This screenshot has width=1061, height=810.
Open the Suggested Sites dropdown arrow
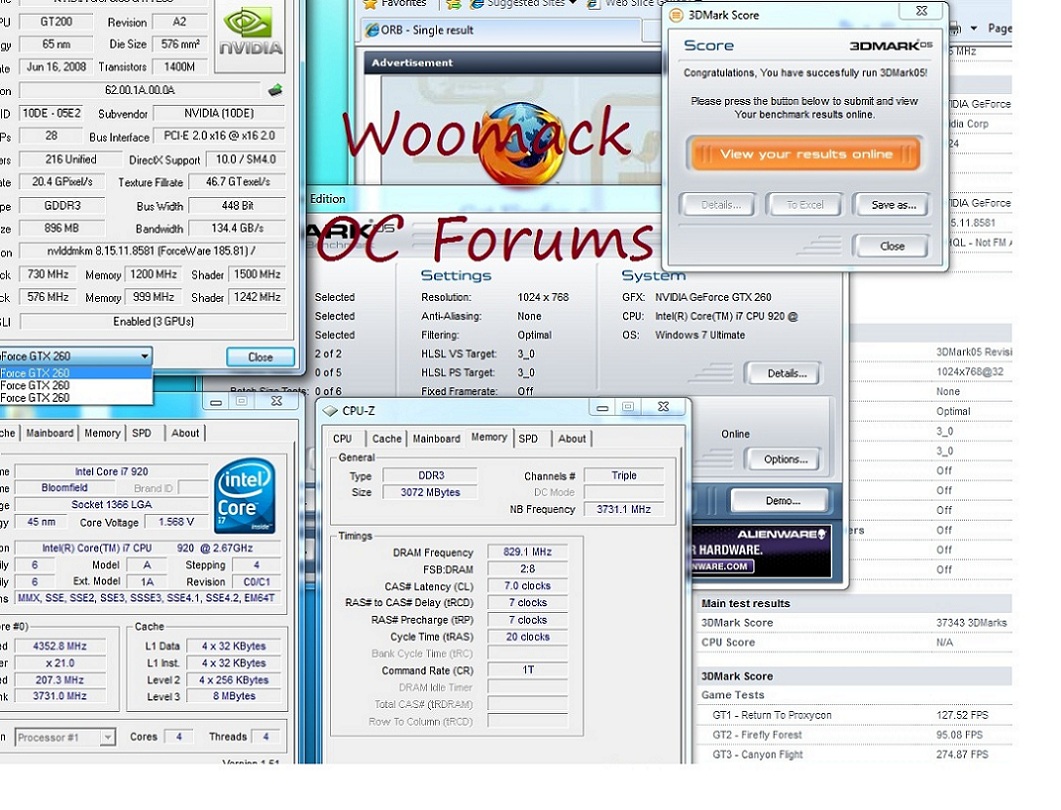pyautogui.click(x=572, y=3)
